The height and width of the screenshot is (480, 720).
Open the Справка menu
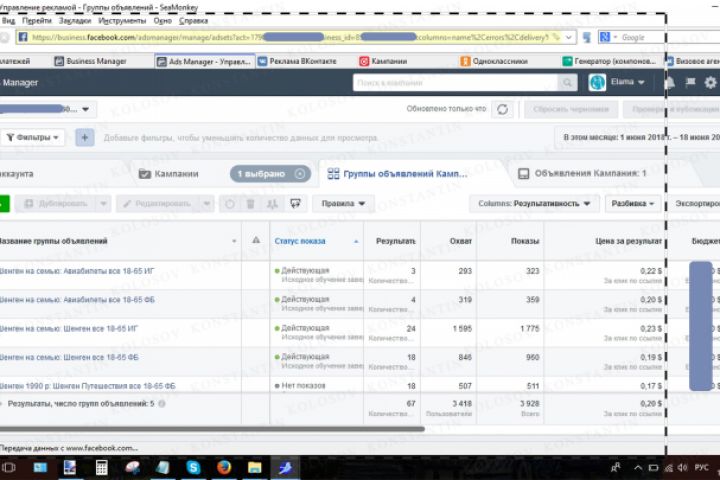tap(193, 21)
